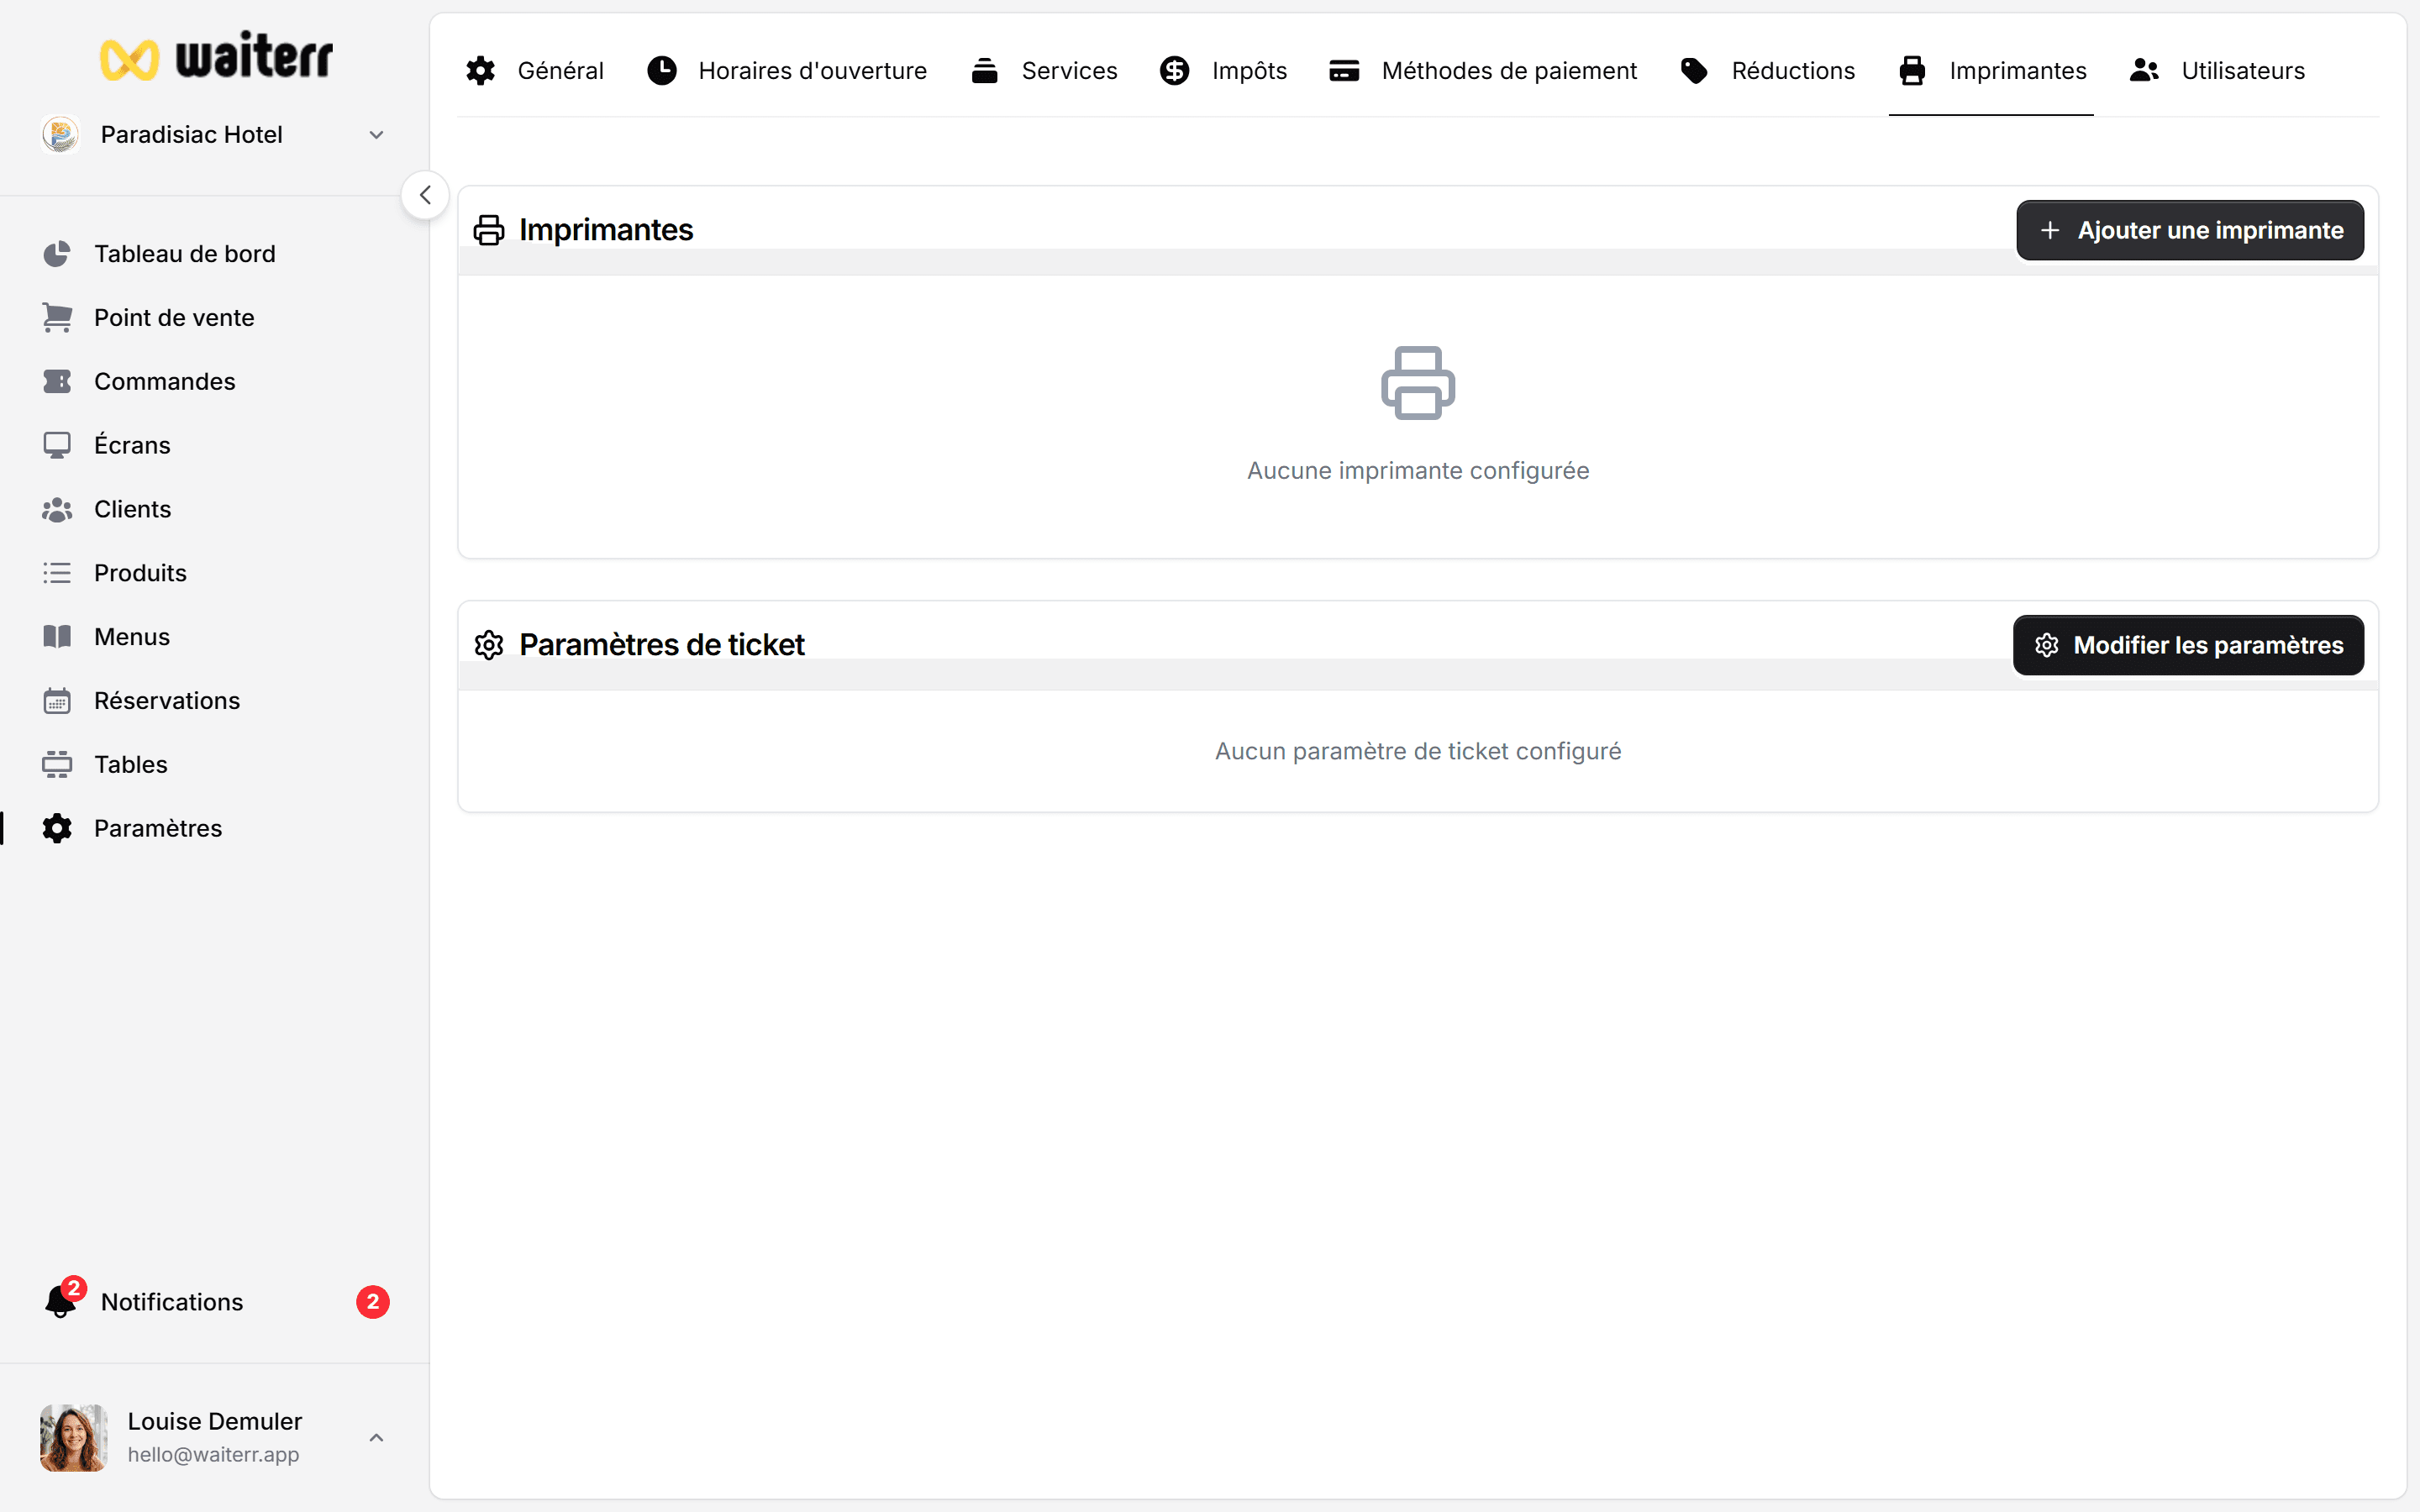Open the Services tab
Image resolution: width=2420 pixels, height=1512 pixels.
coord(1044,71)
